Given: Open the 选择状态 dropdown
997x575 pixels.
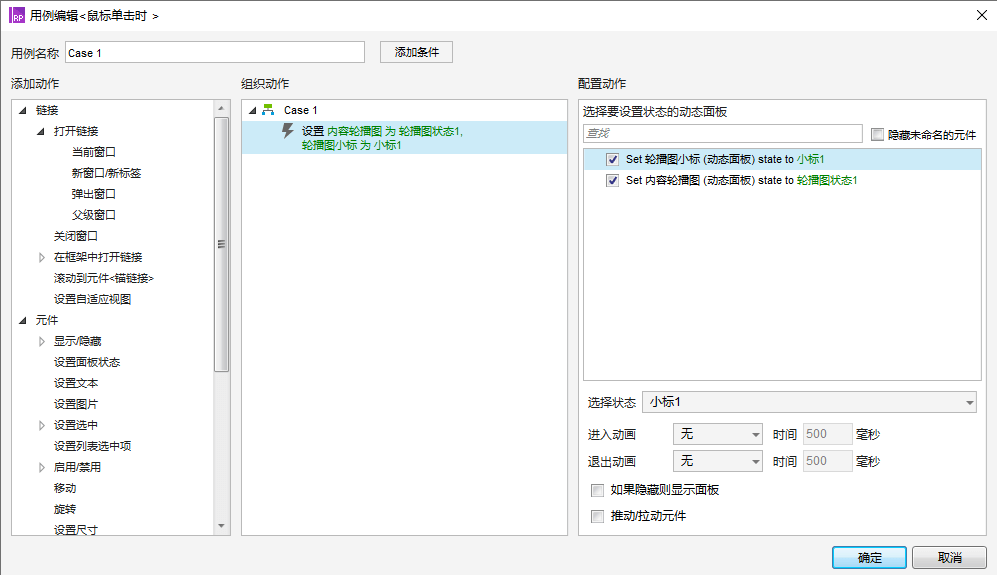Looking at the screenshot, I should tap(809, 402).
